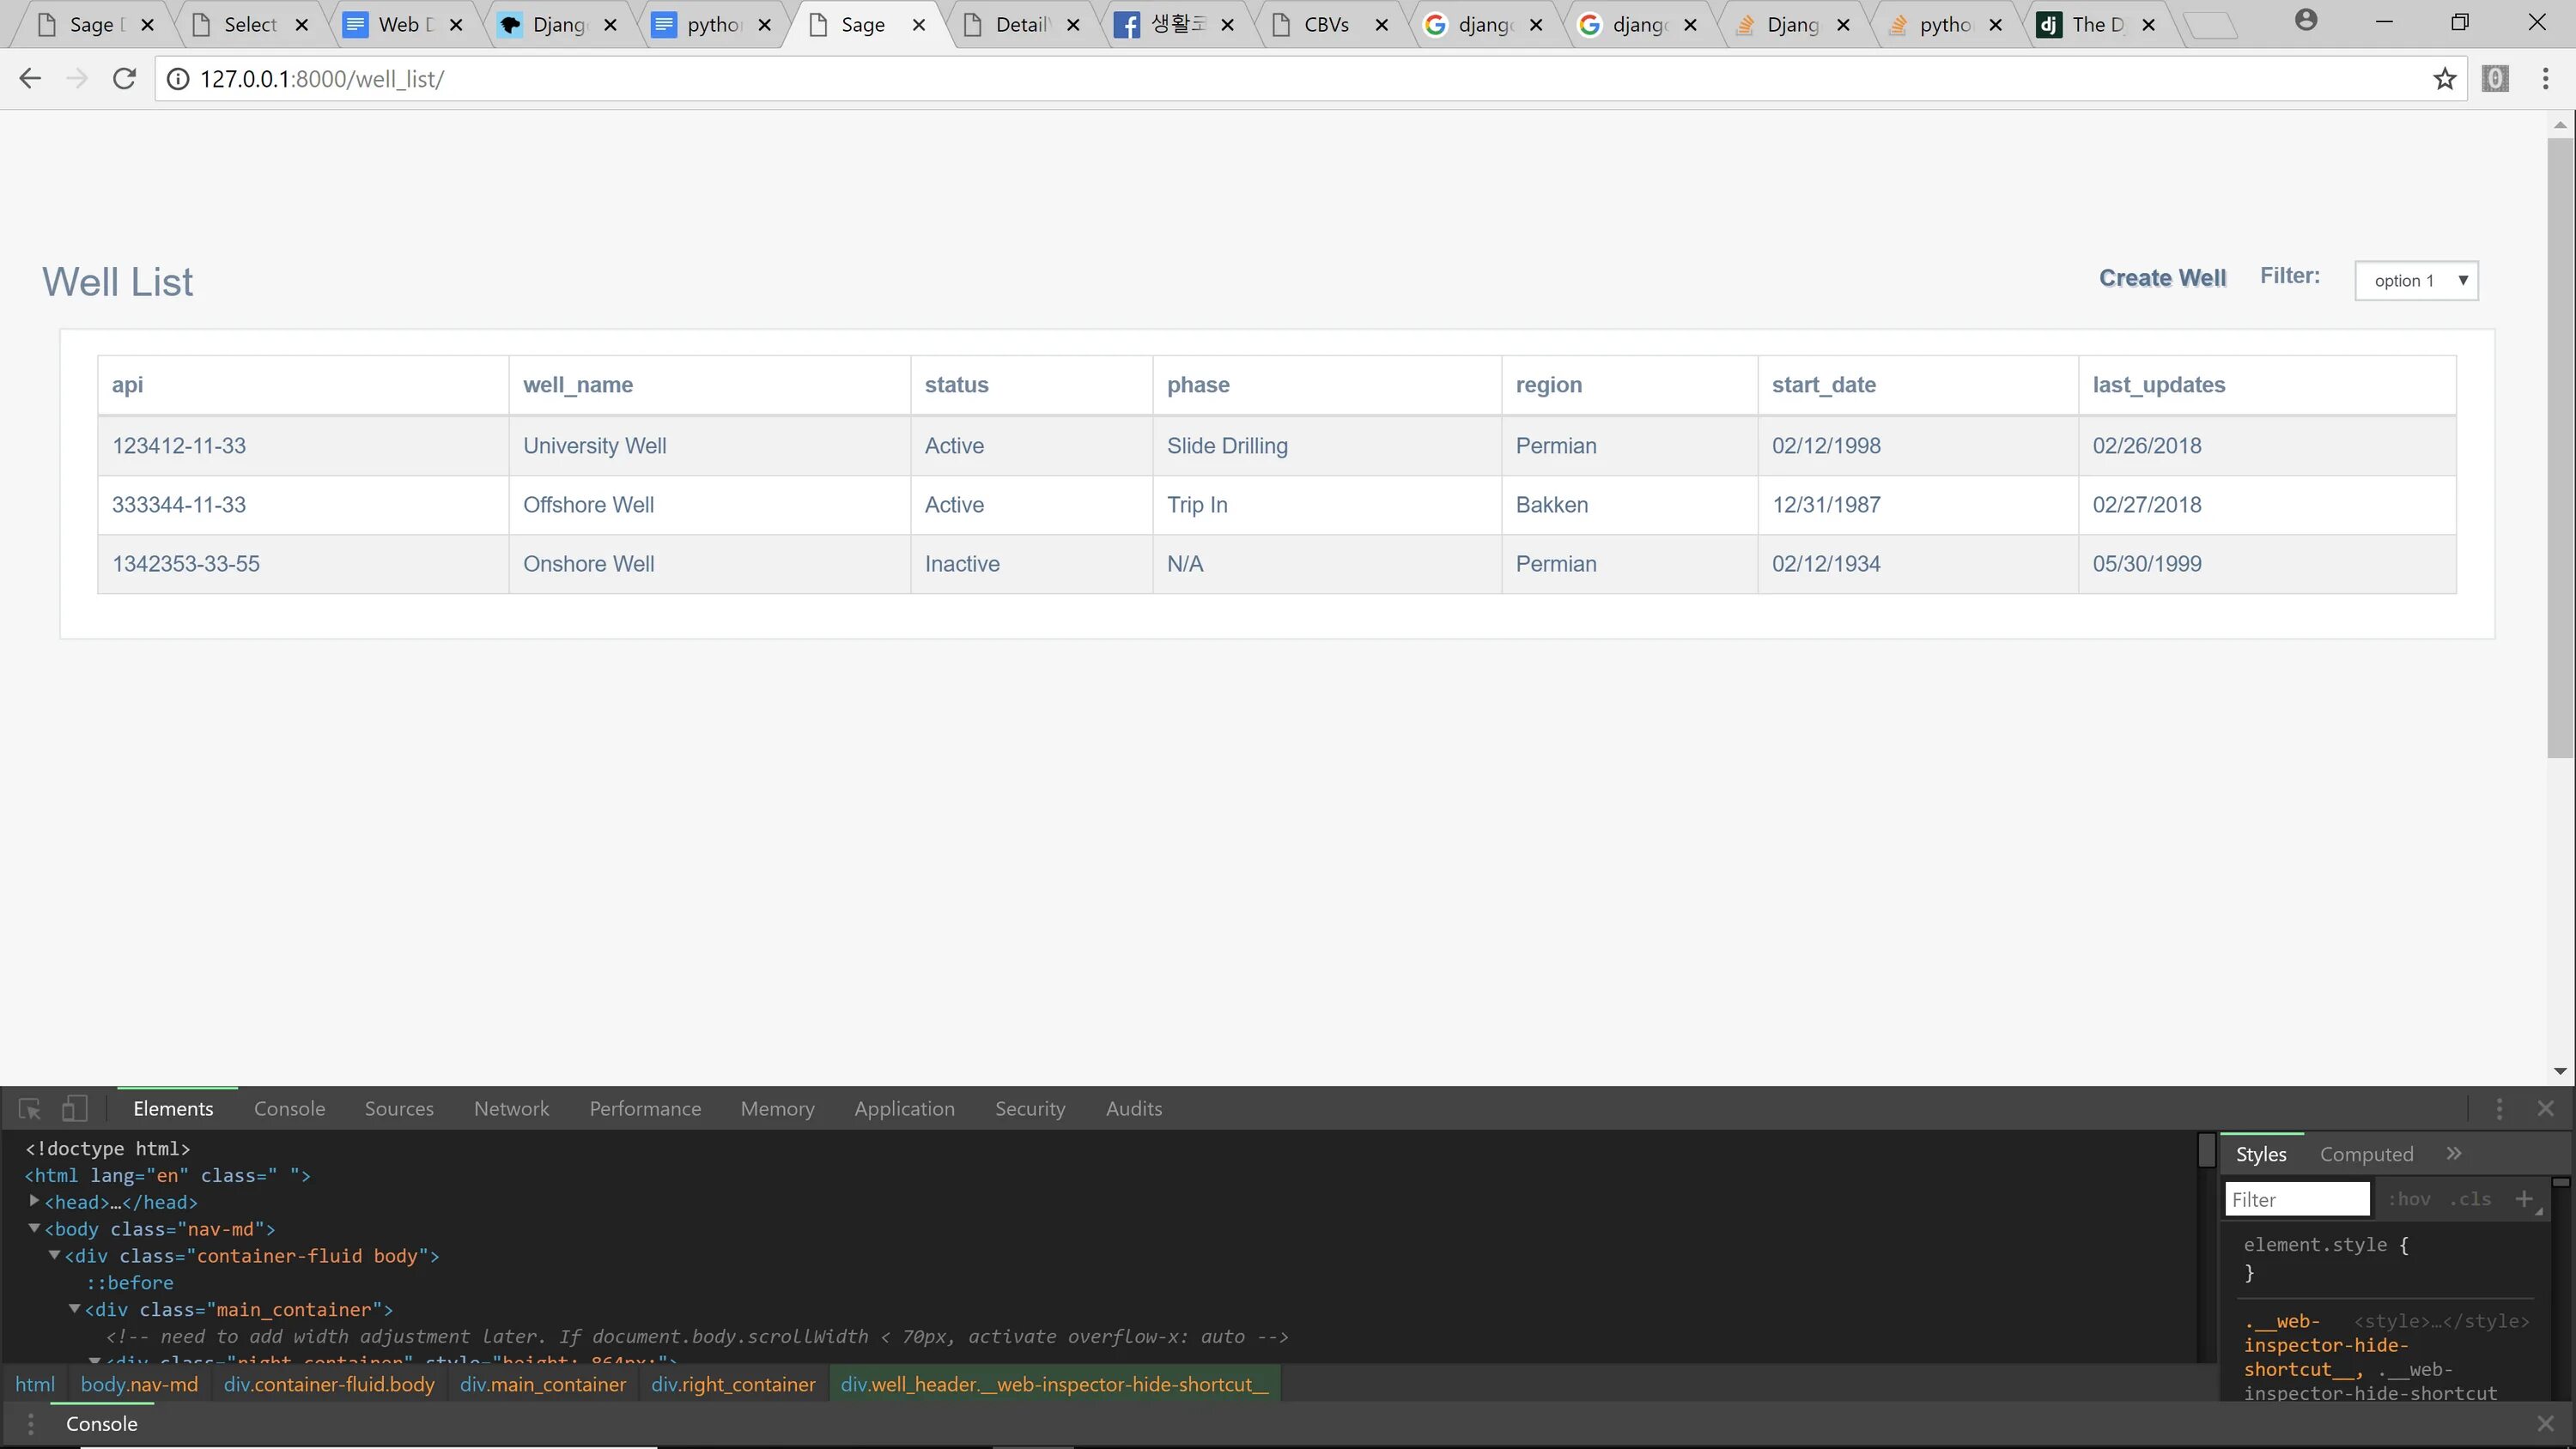Click the inspect element picker icon

click(x=29, y=1109)
